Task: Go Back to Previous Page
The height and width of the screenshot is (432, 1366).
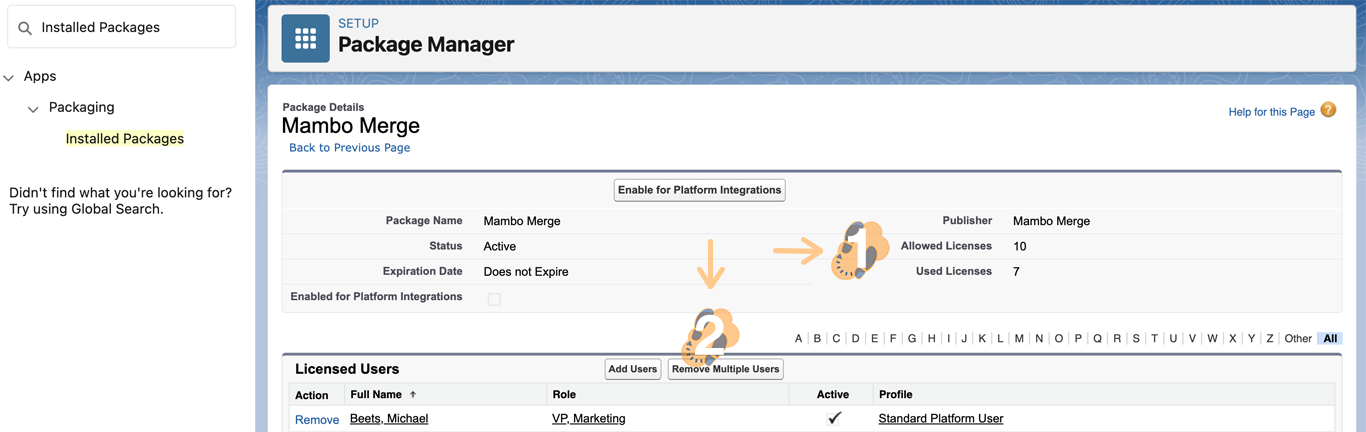Action: tap(349, 148)
